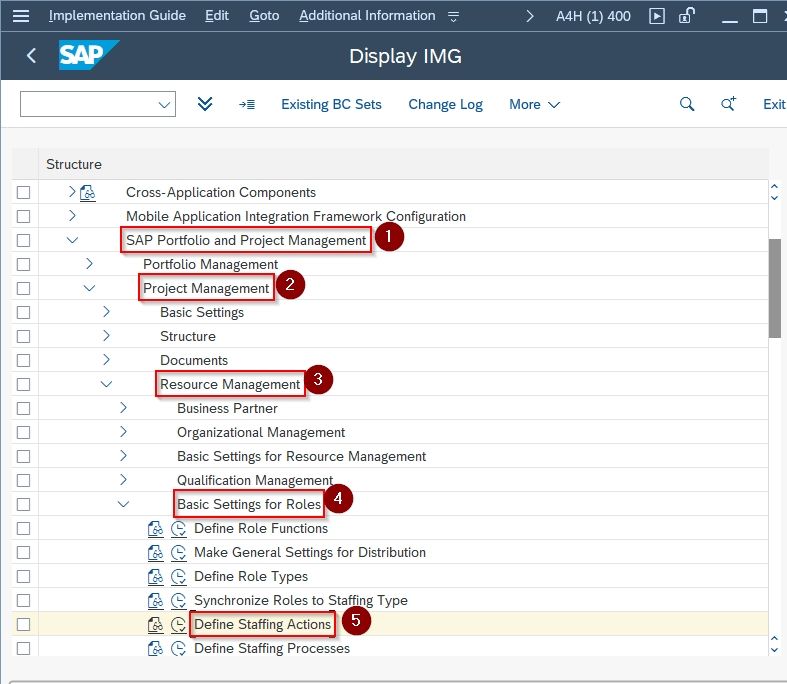787x684 pixels.
Task: Expand Mobile Application Integration Framework node
Action: pyautogui.click(x=72, y=216)
